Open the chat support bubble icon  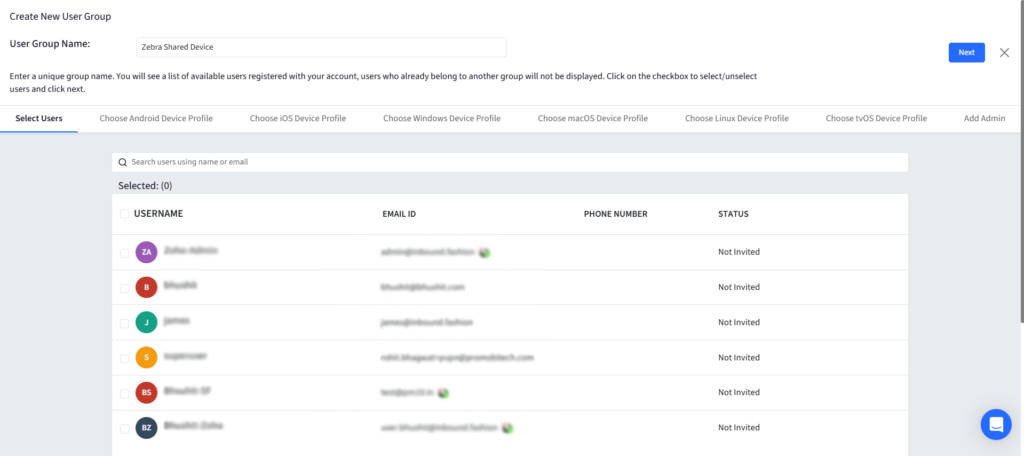pos(996,424)
